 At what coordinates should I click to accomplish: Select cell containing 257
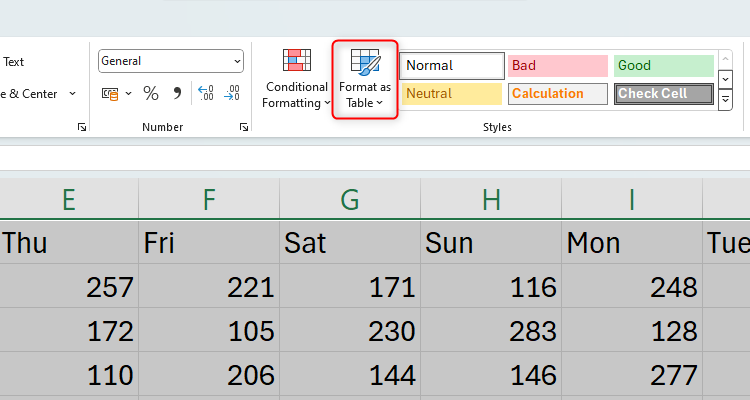[69, 286]
